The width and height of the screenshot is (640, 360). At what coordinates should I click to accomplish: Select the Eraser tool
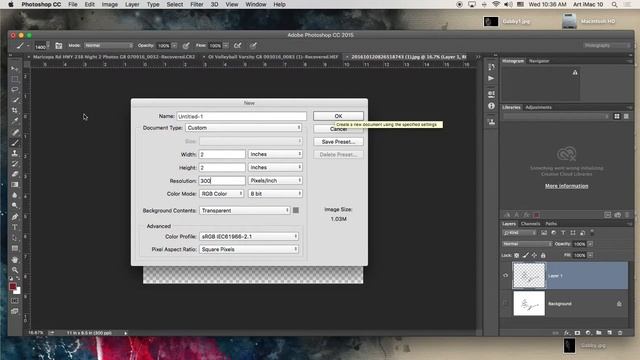pos(15,174)
